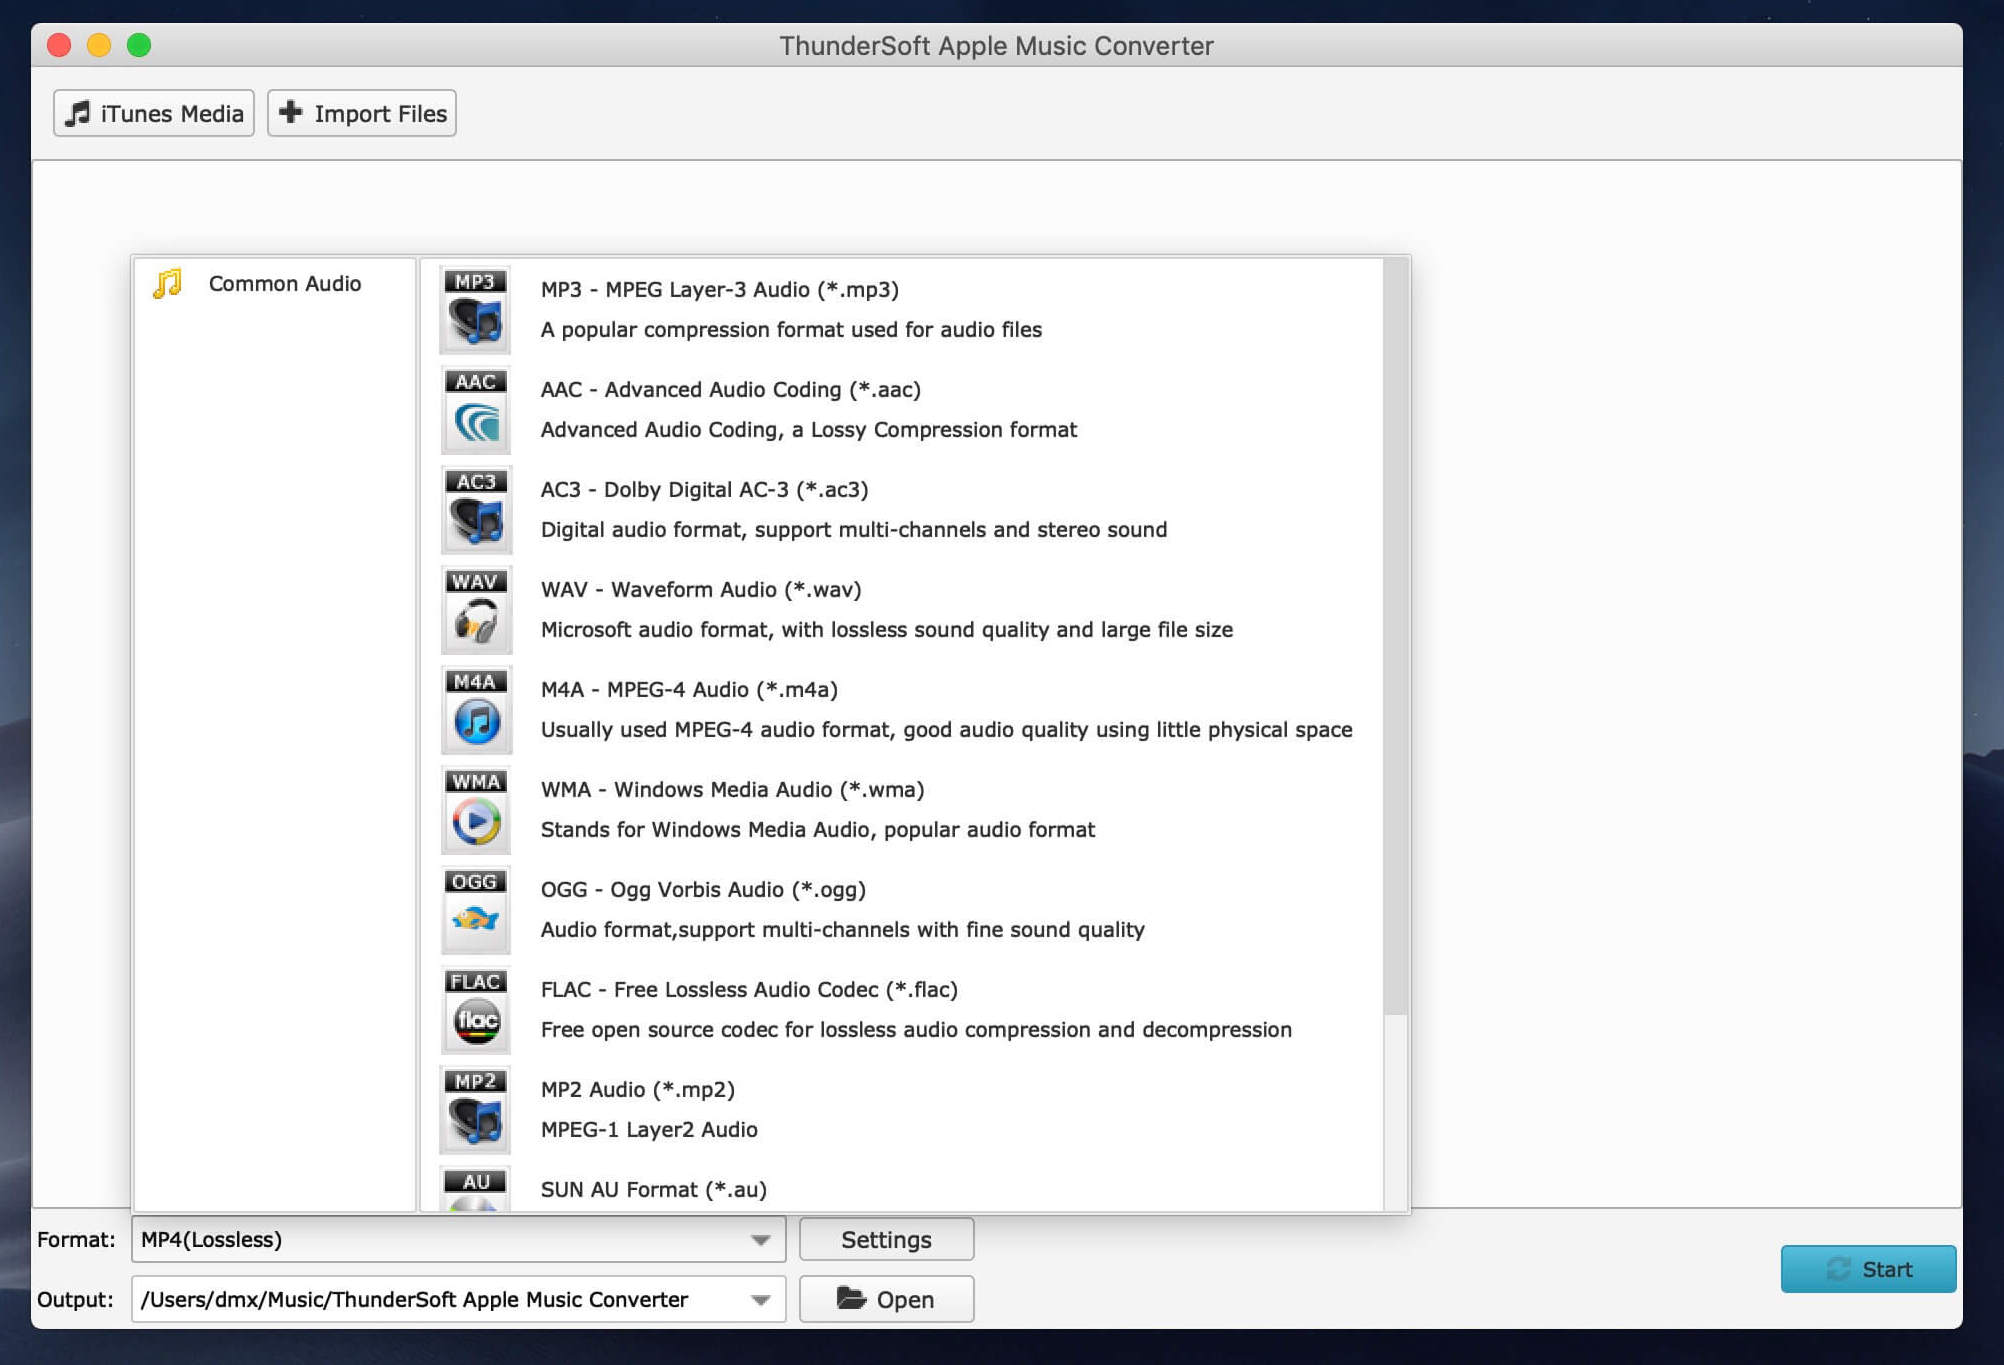Image resolution: width=2004 pixels, height=1365 pixels.
Task: Click the AU format icon
Action: click(x=475, y=1189)
